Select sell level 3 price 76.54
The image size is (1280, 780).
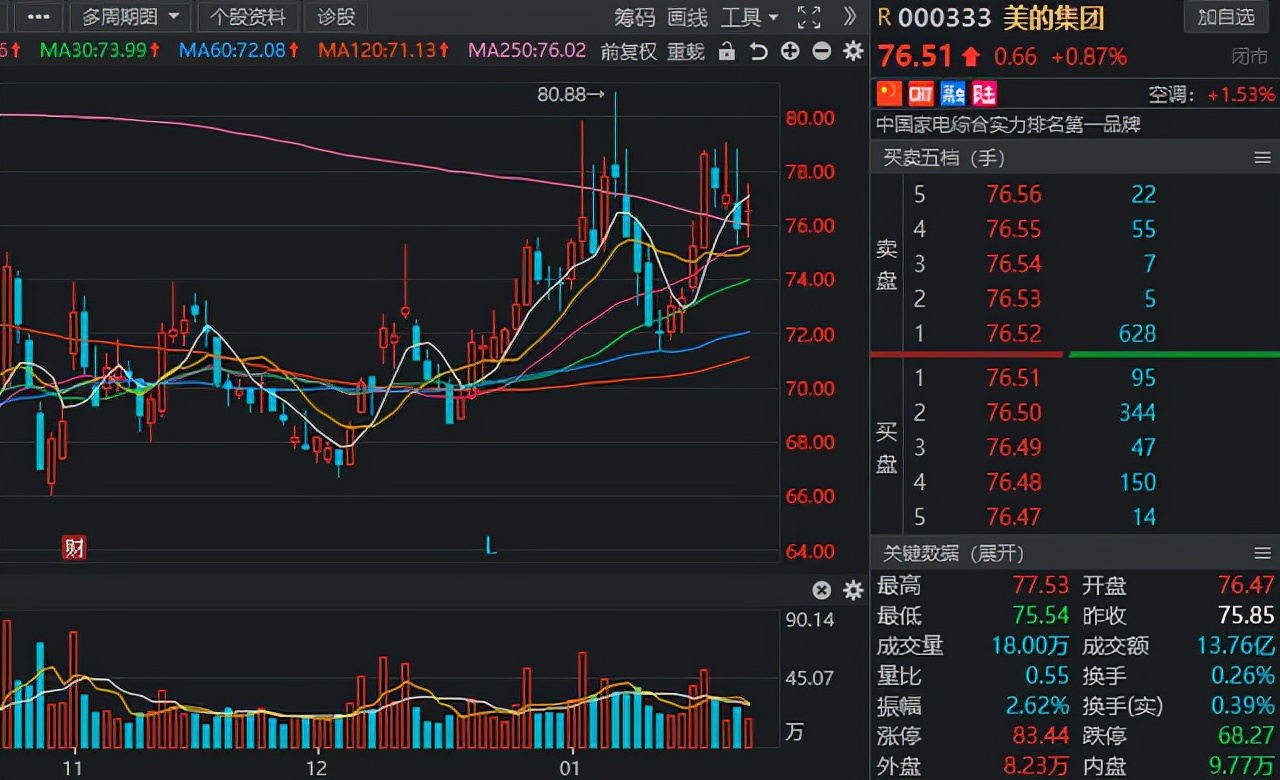point(1014,264)
